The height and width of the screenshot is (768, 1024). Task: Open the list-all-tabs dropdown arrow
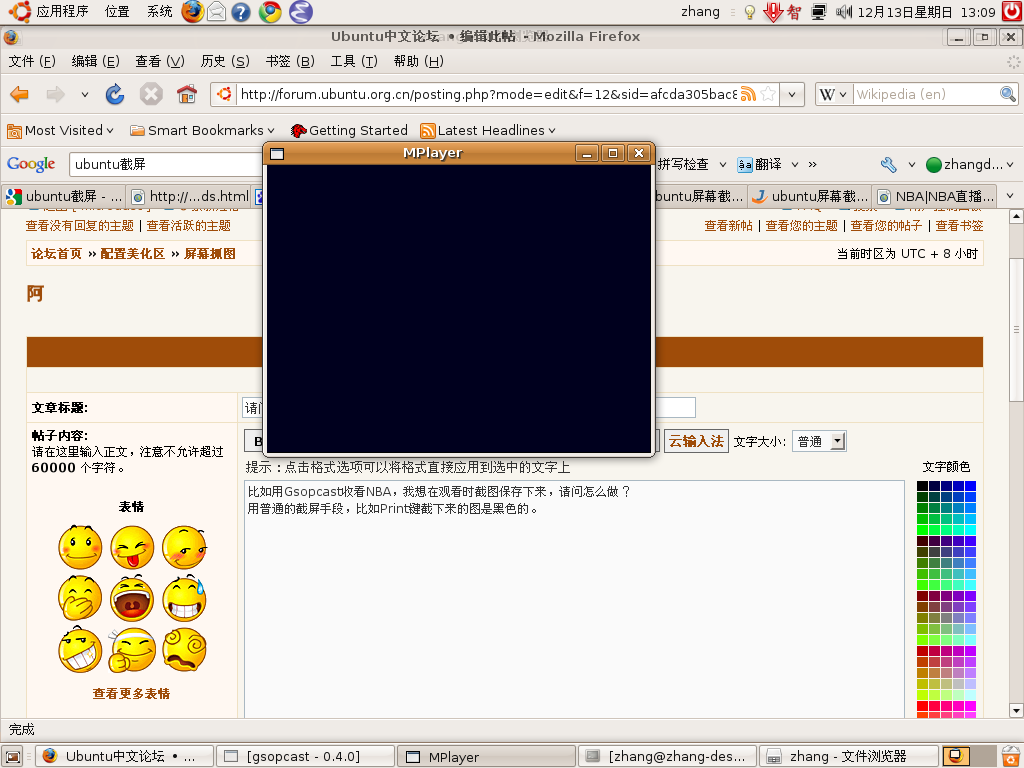1010,196
